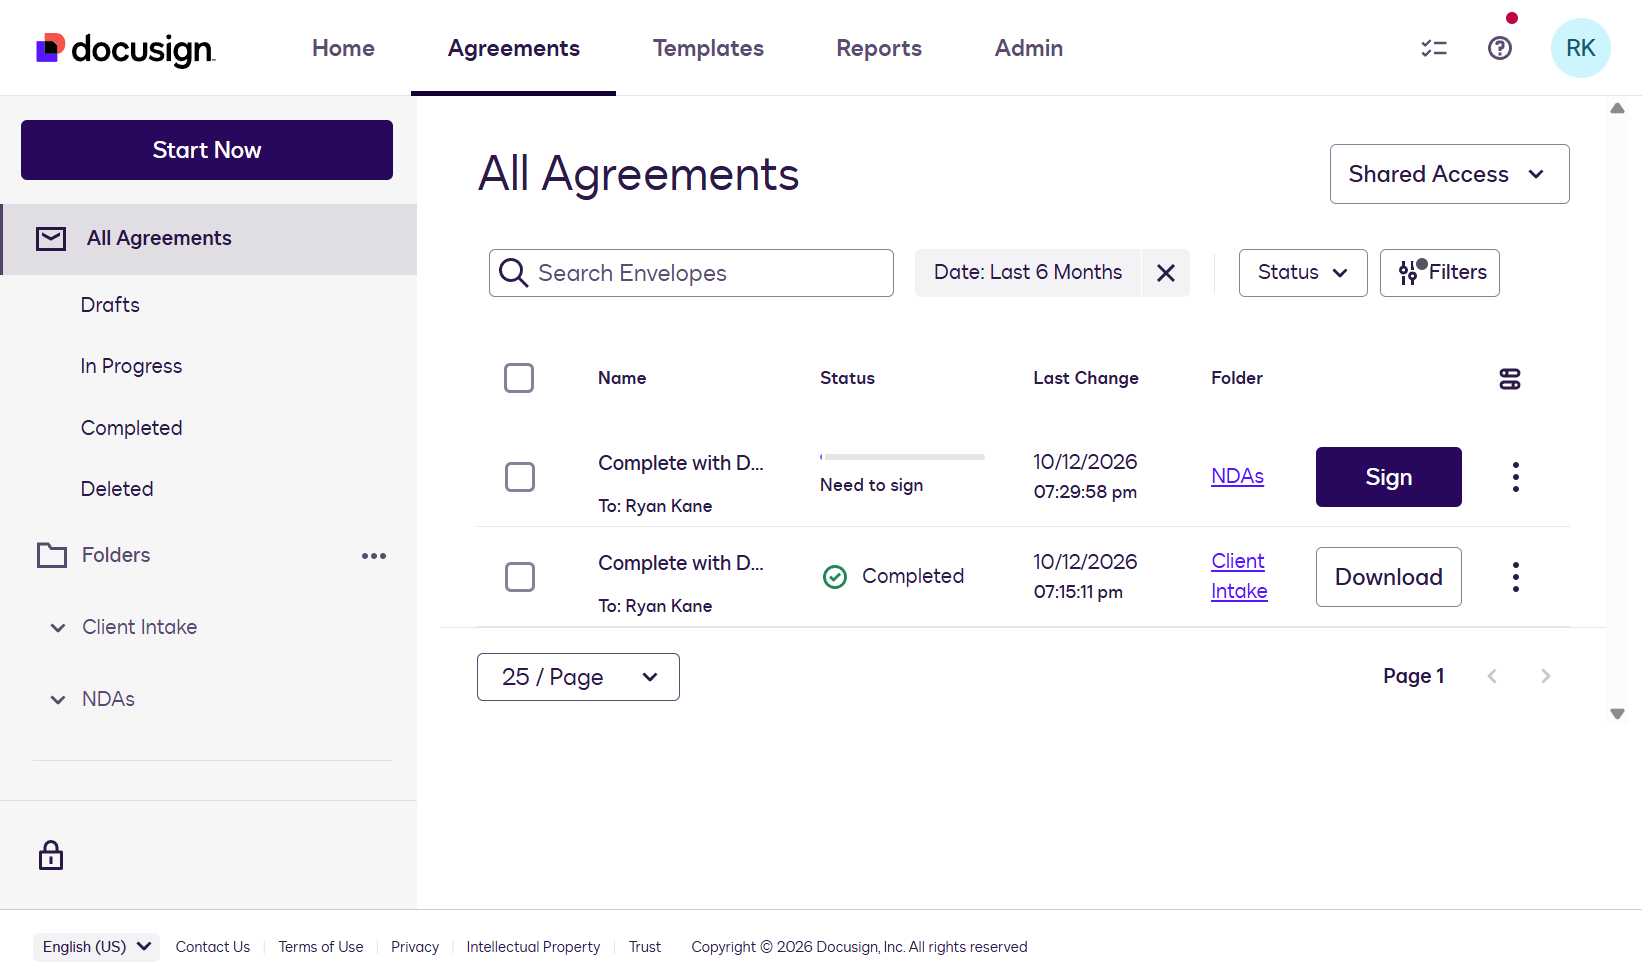Open the Filters panel
The image size is (1642, 976).
1440,273
